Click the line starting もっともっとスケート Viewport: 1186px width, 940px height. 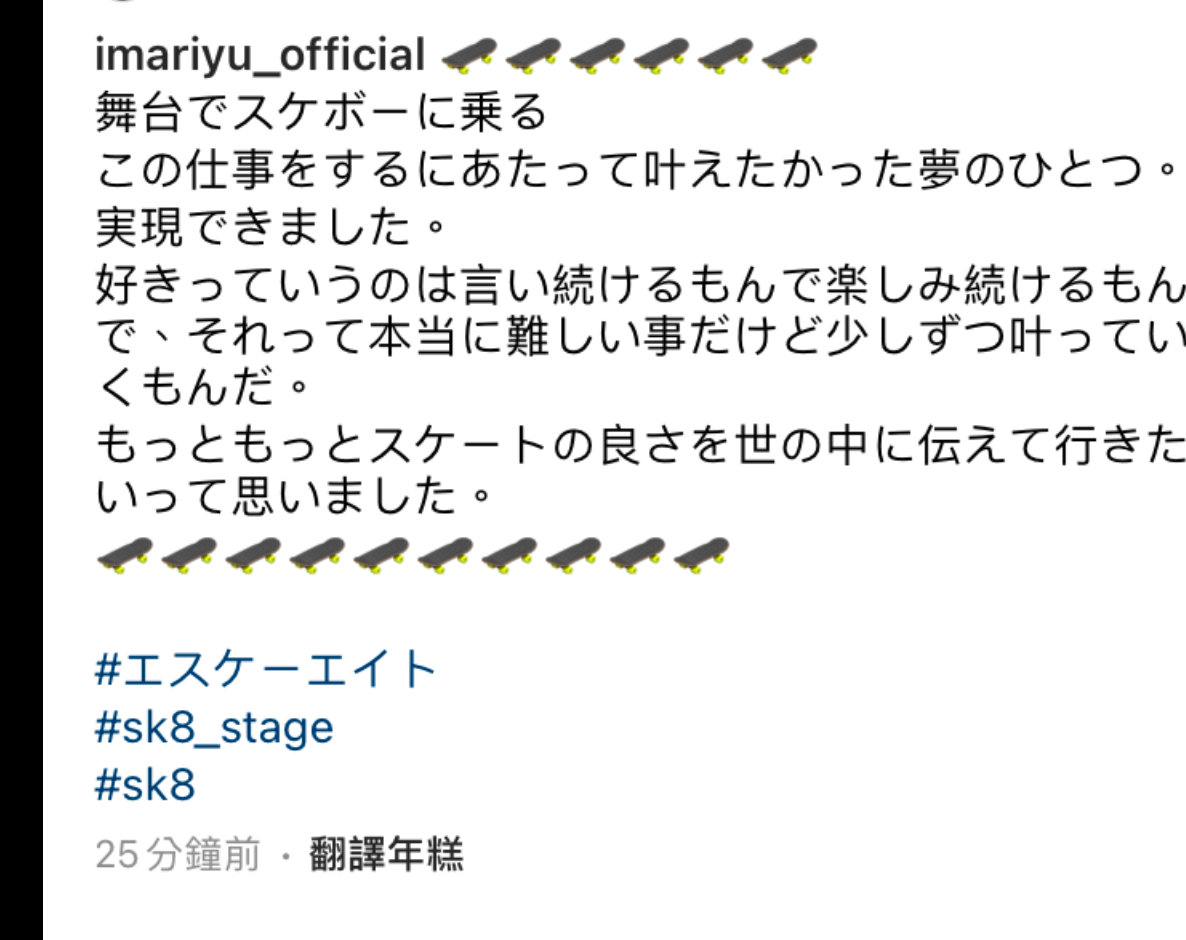click(x=640, y=445)
